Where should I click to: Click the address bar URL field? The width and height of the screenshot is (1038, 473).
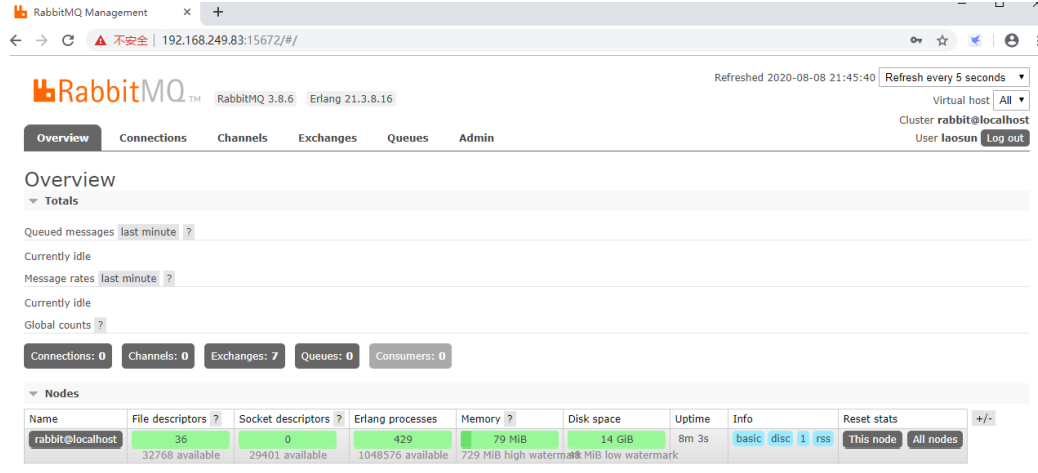(523, 40)
